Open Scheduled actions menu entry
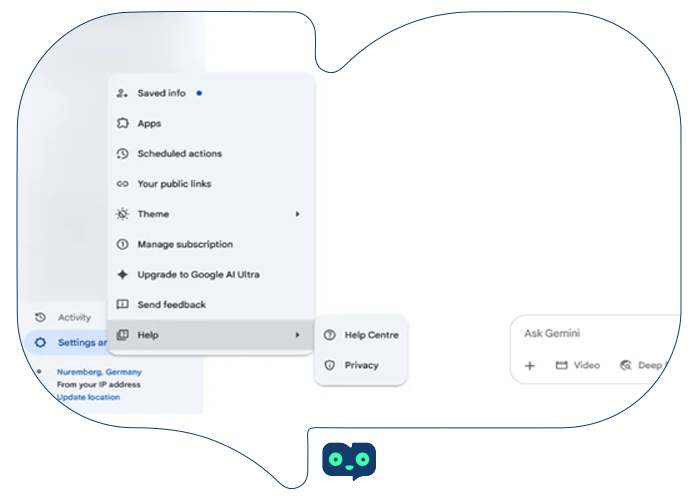The height and width of the screenshot is (500, 699). pyautogui.click(x=179, y=154)
